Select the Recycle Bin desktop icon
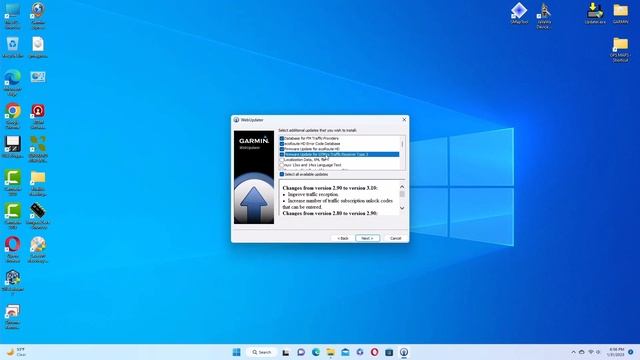This screenshot has width=640, height=360. (x=13, y=47)
